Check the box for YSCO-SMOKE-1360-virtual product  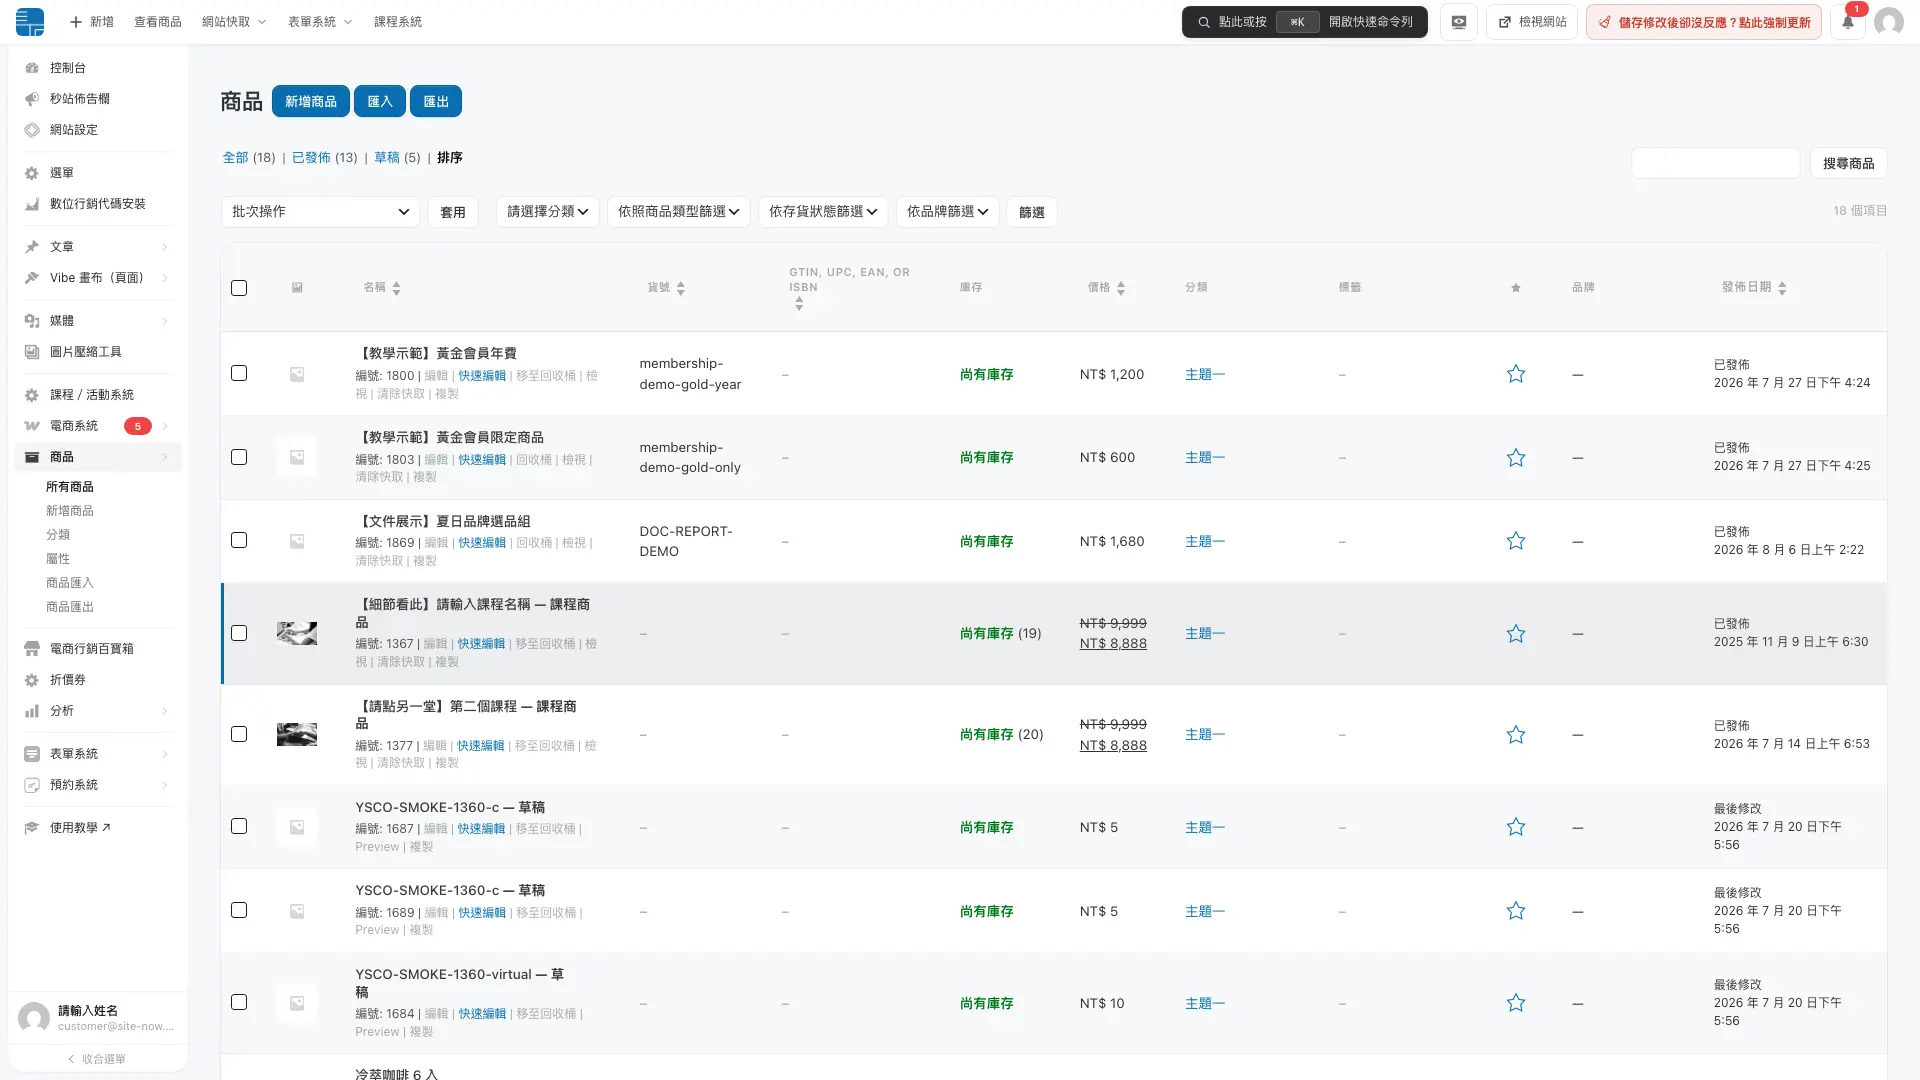point(239,1002)
